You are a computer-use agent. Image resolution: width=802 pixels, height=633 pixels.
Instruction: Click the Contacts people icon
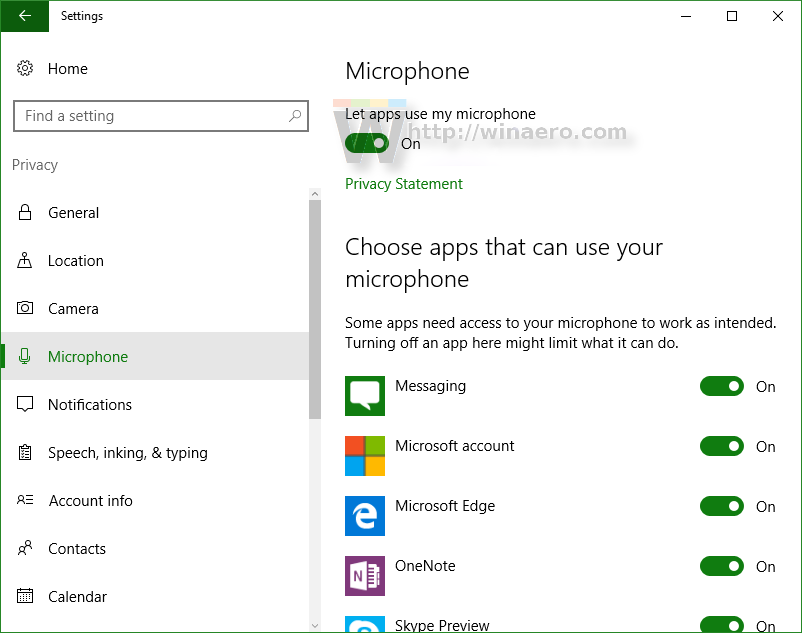pos(25,548)
